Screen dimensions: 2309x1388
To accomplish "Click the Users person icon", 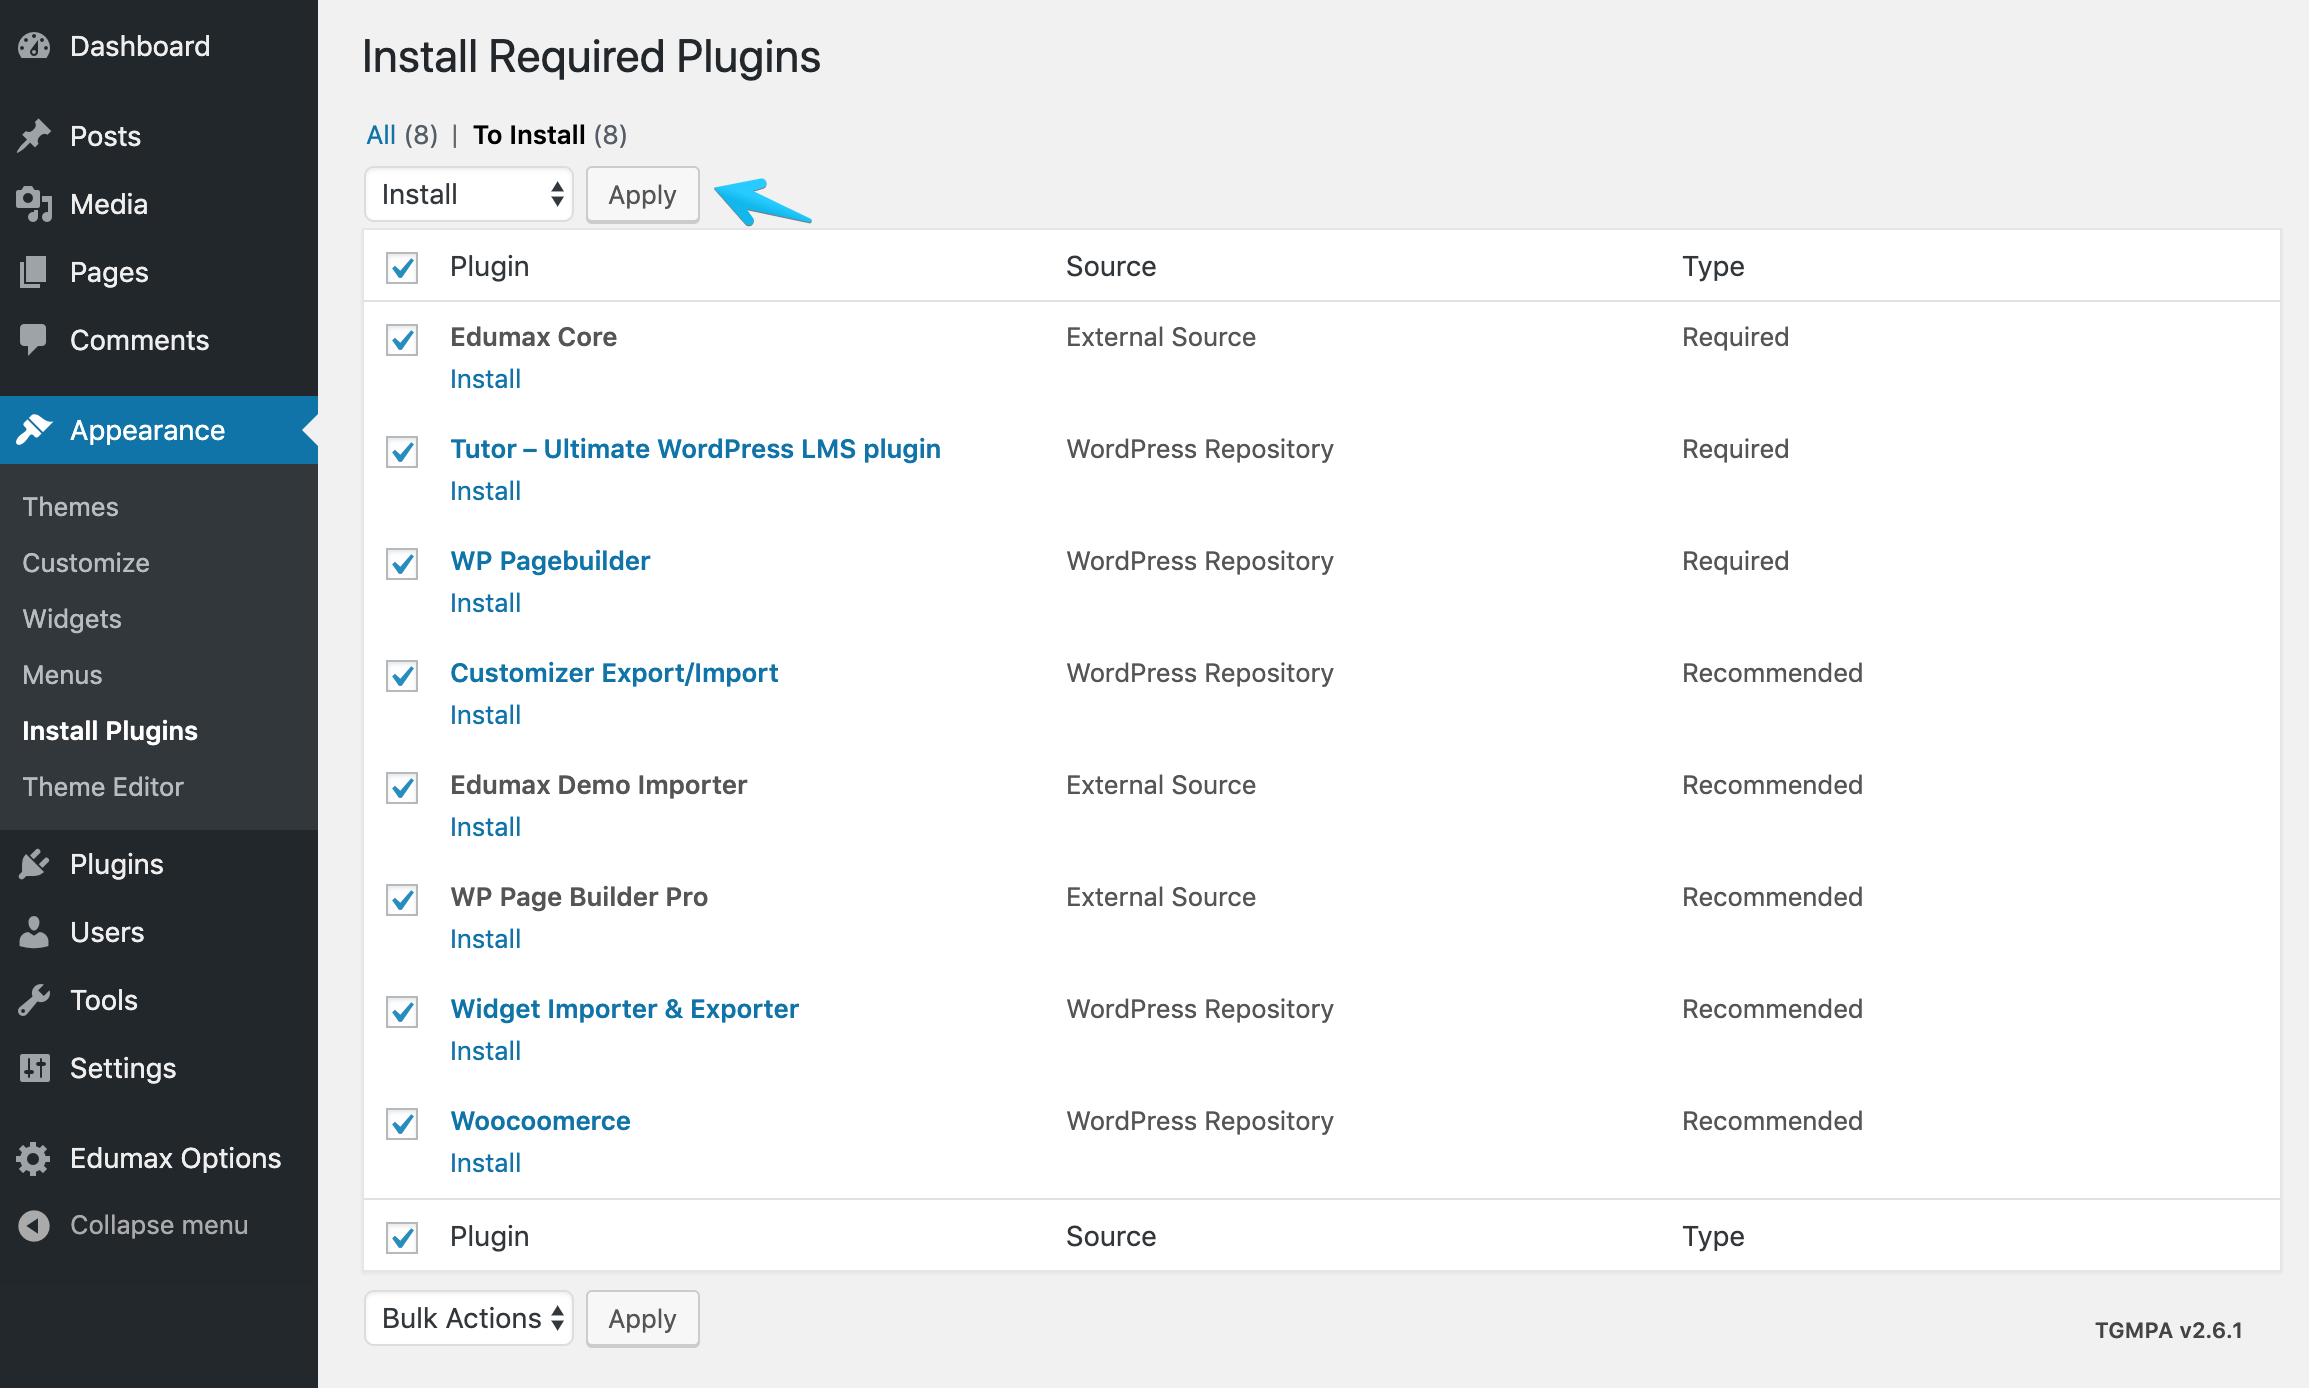I will tap(34, 932).
